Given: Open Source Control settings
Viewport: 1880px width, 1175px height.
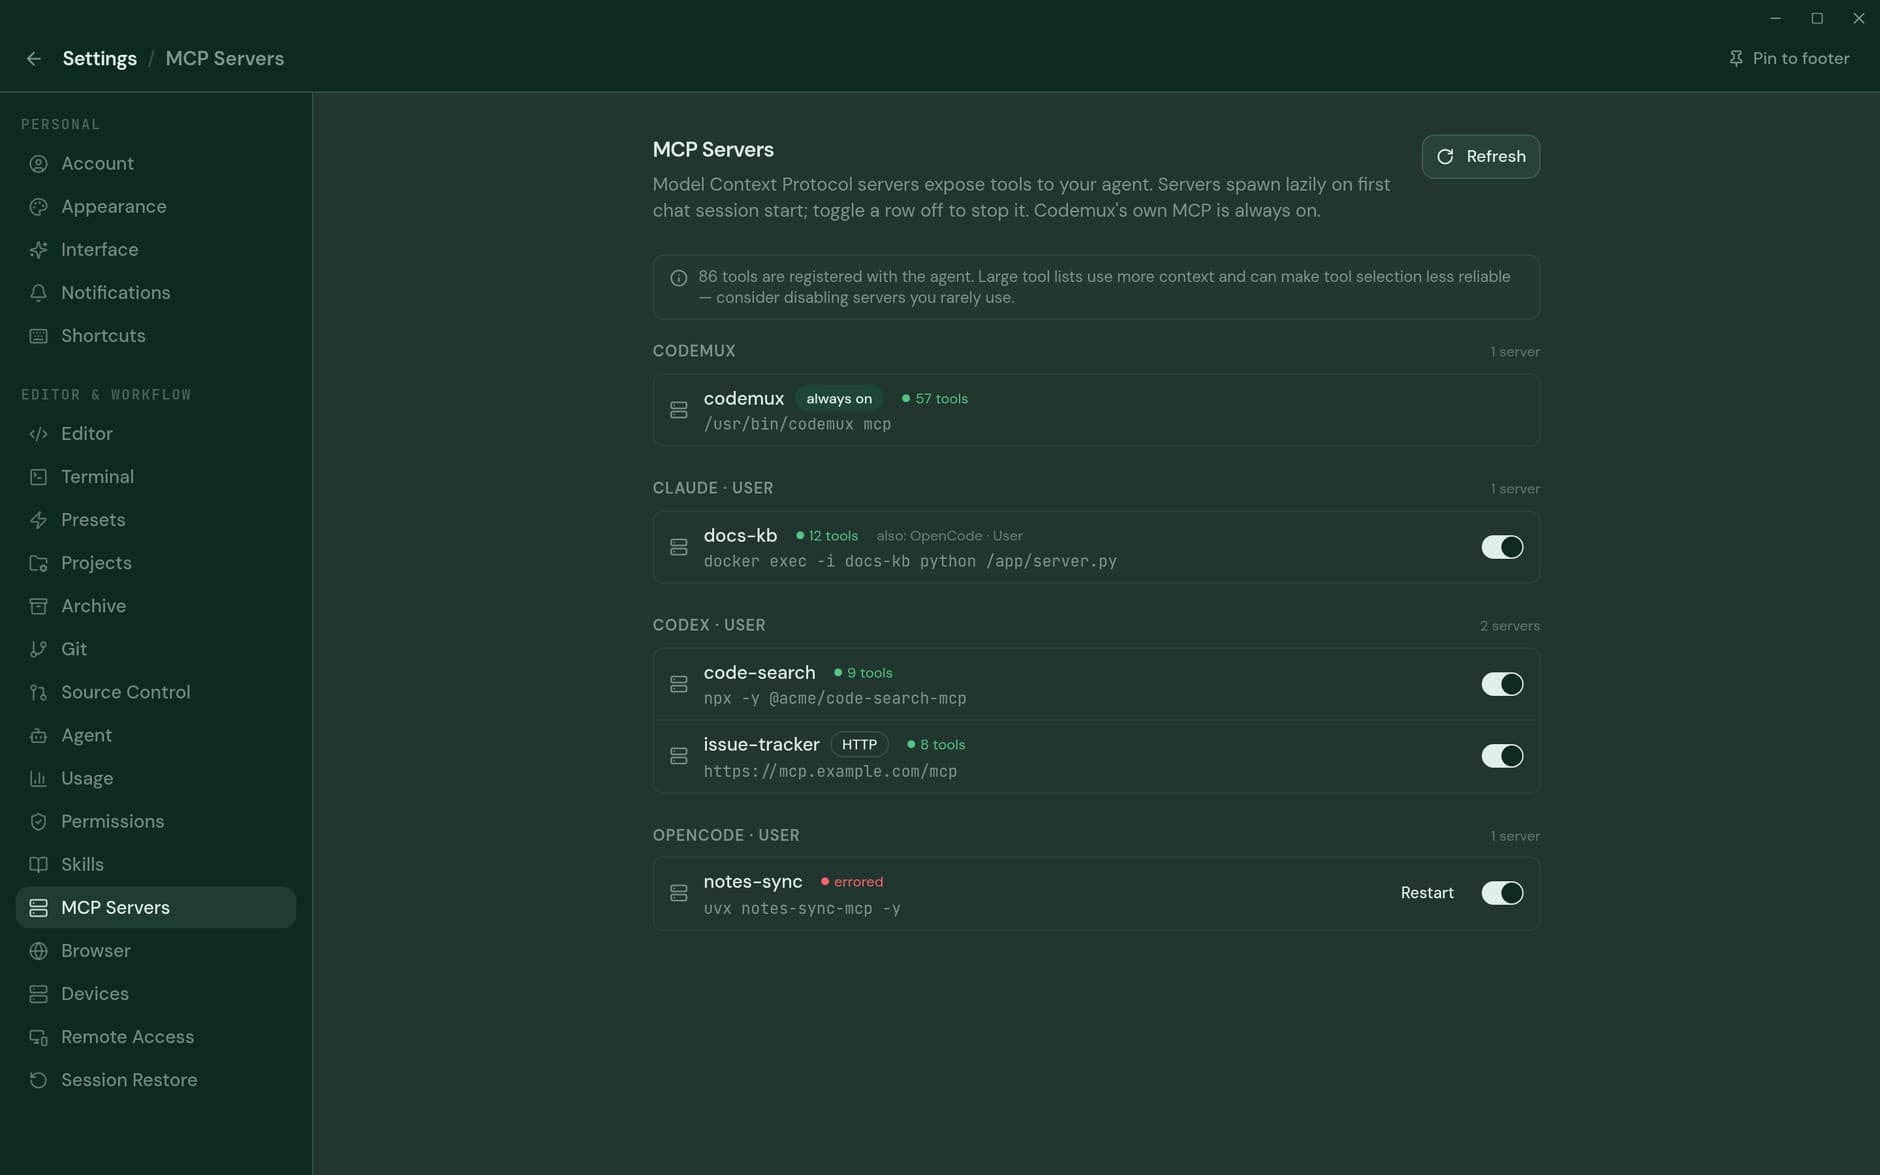Looking at the screenshot, I should (156, 692).
